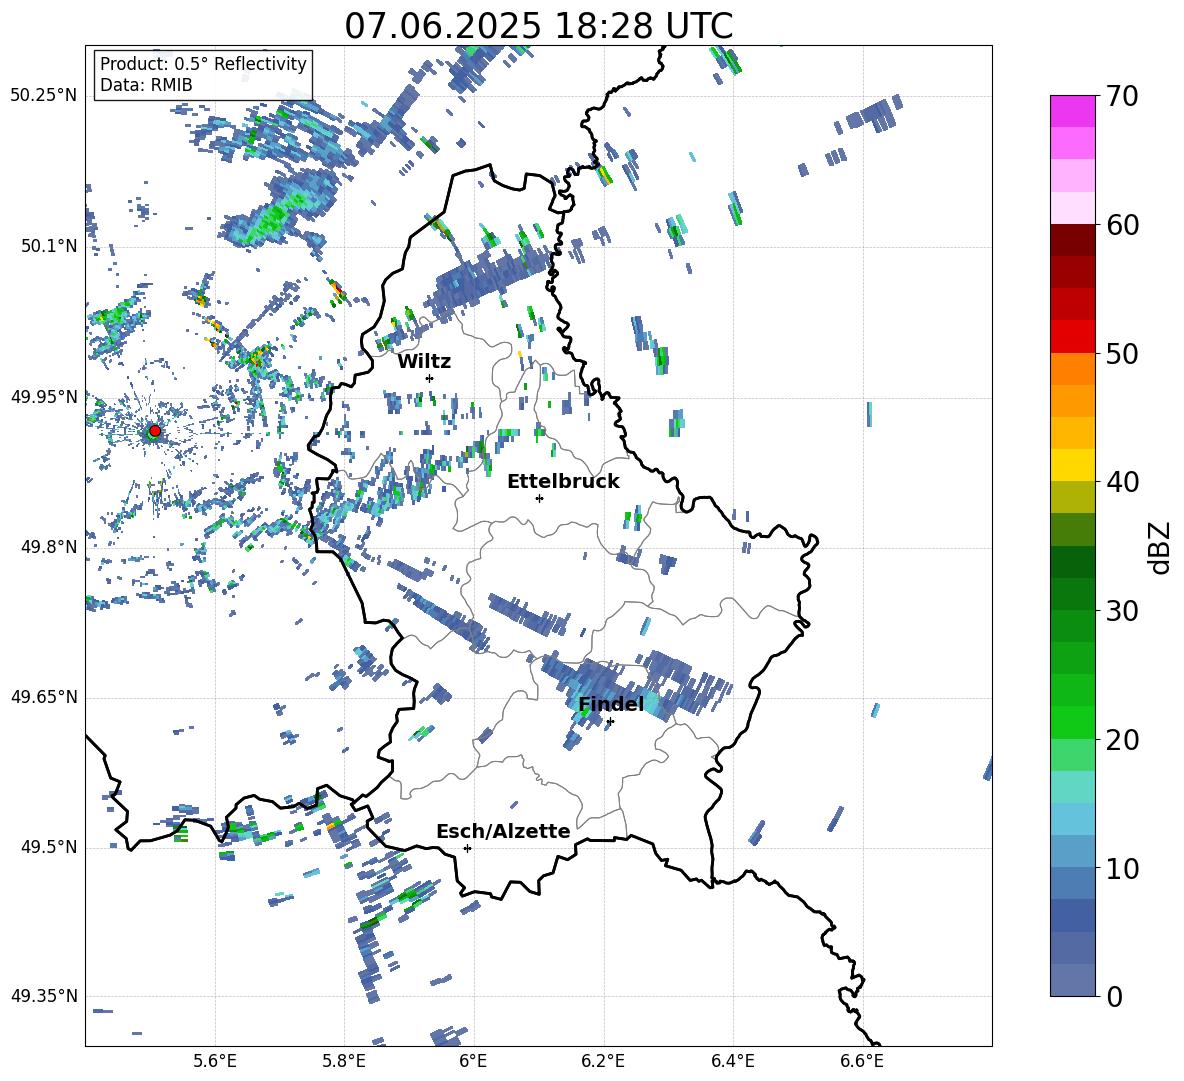Click the 30 colorbar tick label
Image resolution: width=1184 pixels, height=1081 pixels.
point(1122,611)
